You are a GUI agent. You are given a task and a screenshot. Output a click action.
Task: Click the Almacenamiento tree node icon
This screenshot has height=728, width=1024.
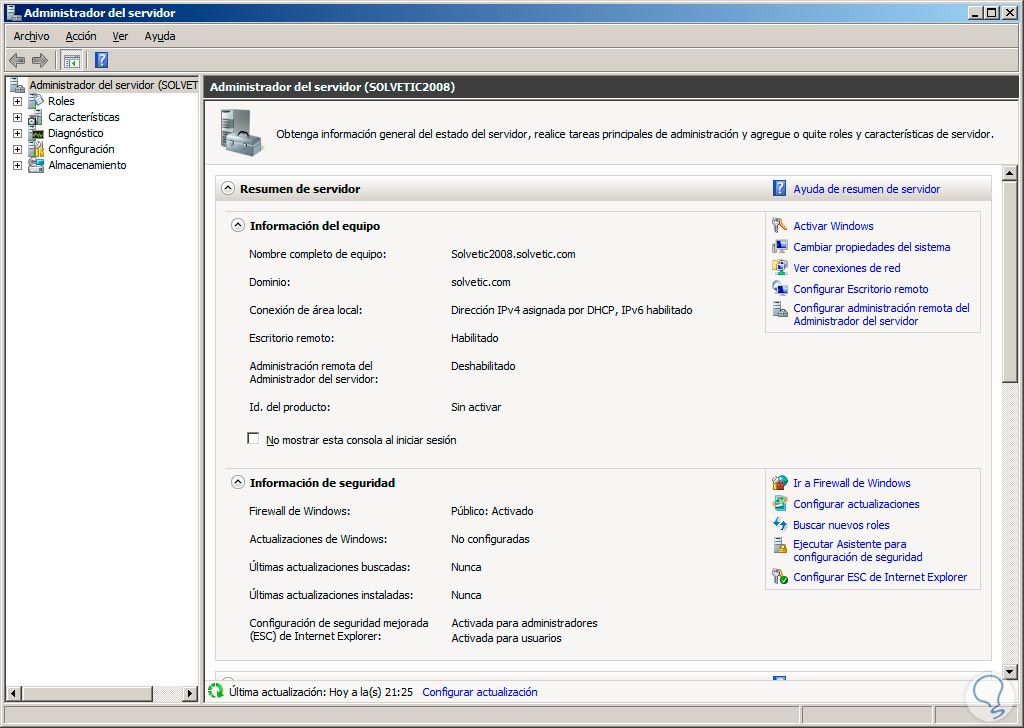[x=37, y=165]
